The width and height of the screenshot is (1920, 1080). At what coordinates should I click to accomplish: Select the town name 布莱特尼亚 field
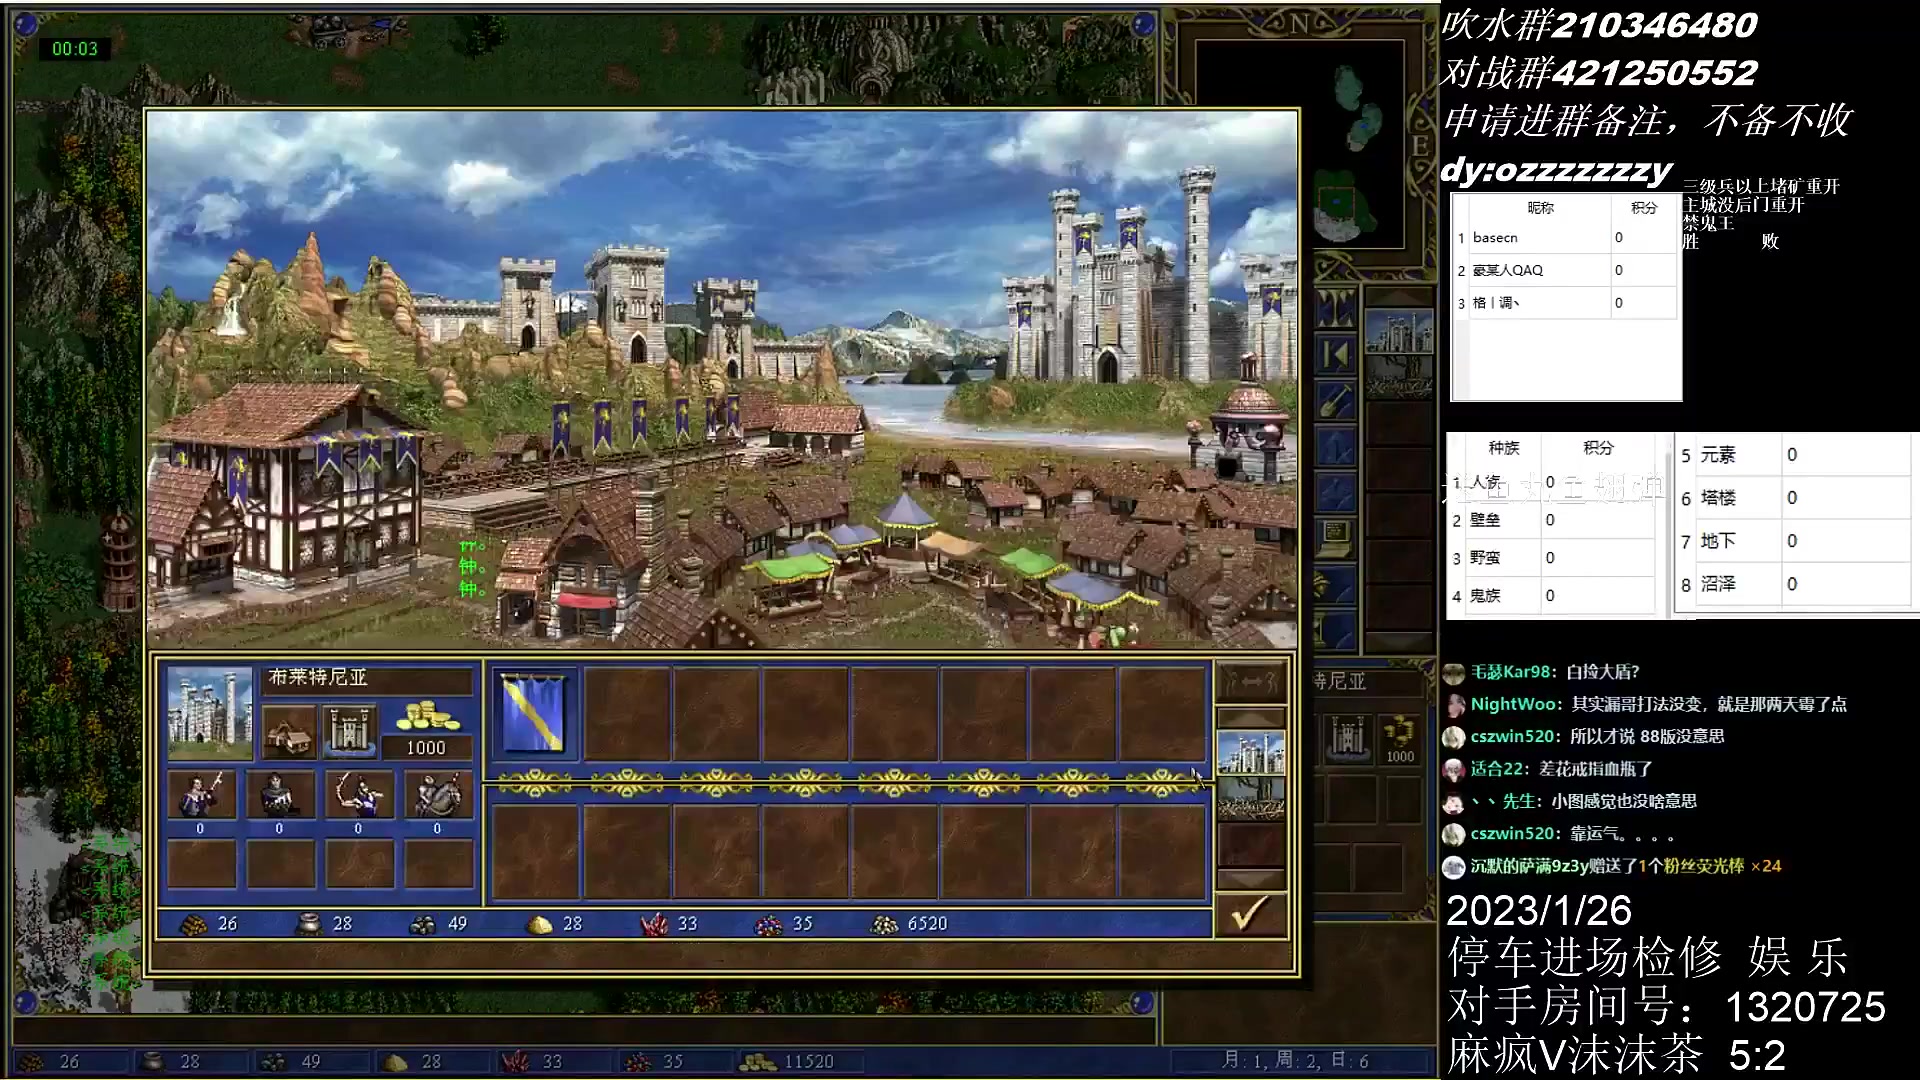point(366,678)
